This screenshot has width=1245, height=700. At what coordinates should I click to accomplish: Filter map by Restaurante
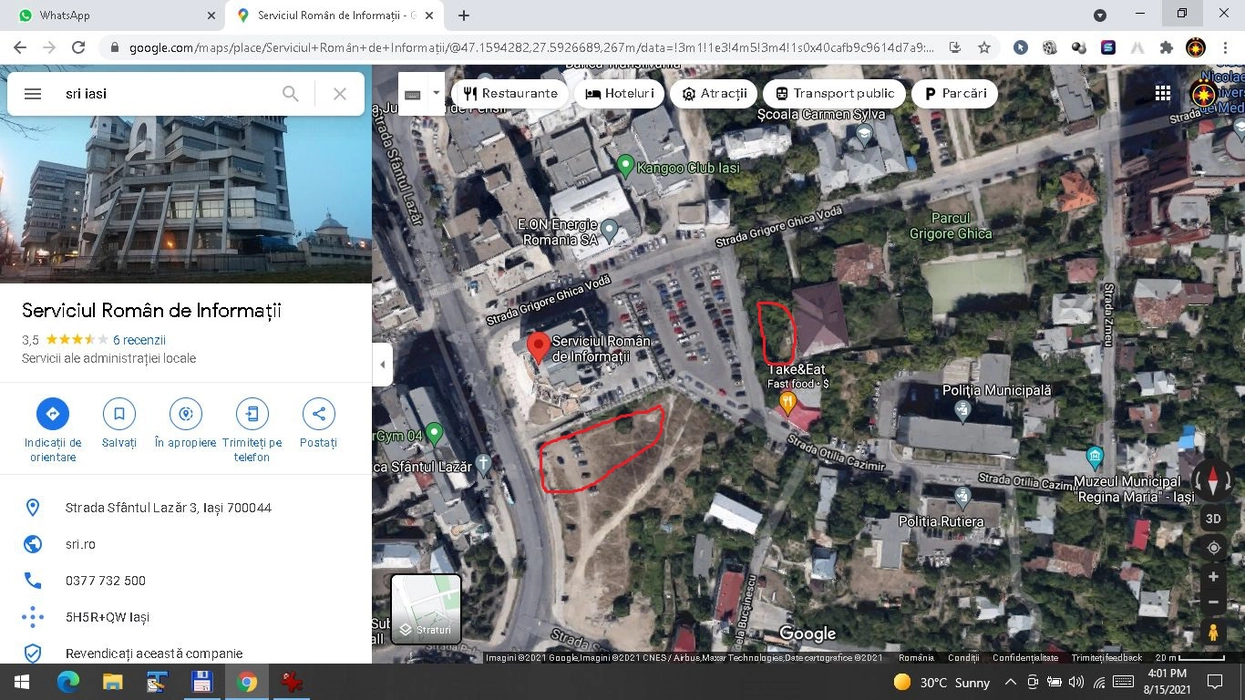[x=510, y=94]
